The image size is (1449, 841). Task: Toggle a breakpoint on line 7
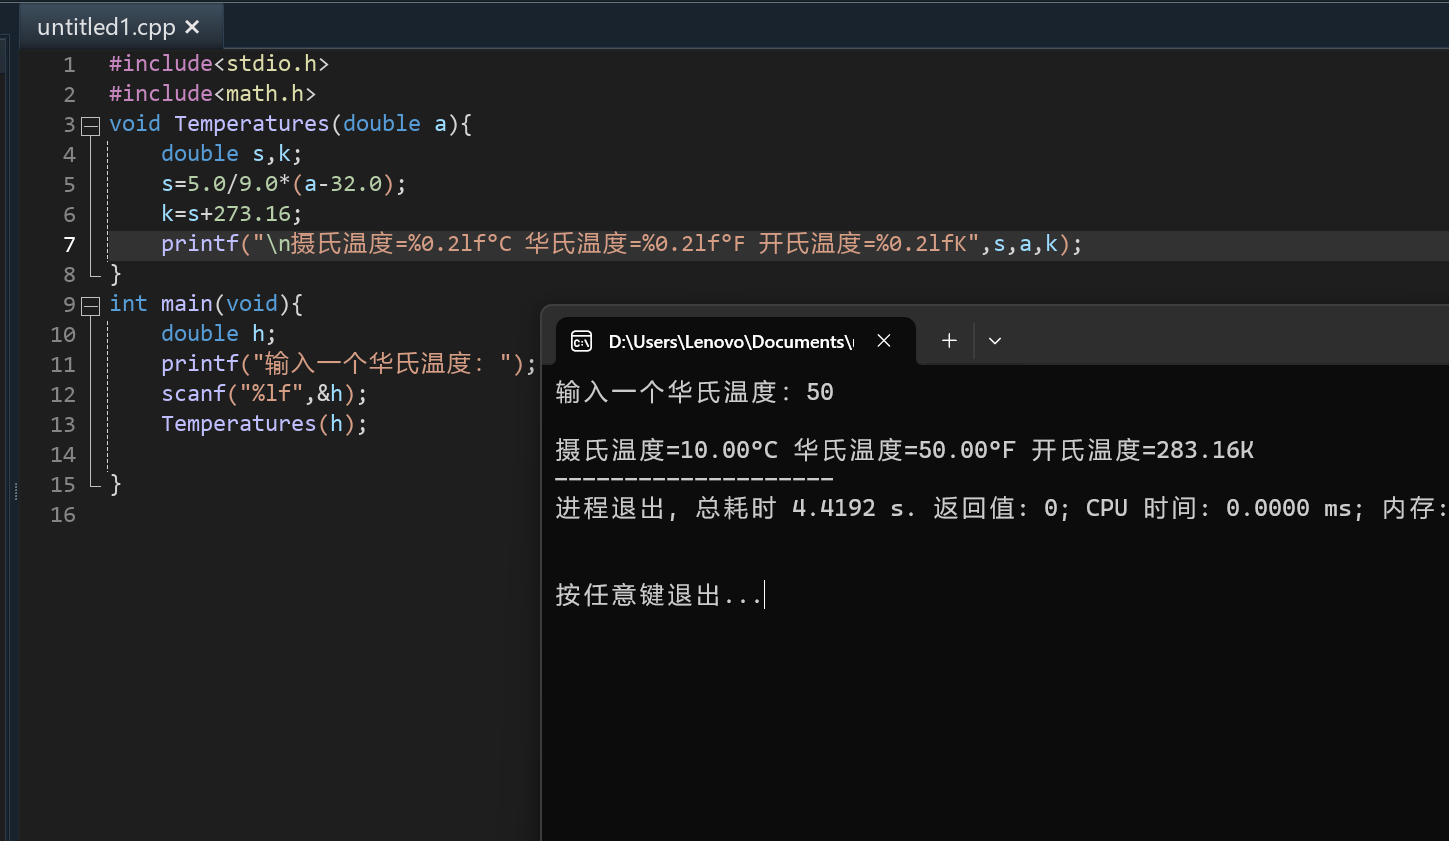tap(45, 244)
